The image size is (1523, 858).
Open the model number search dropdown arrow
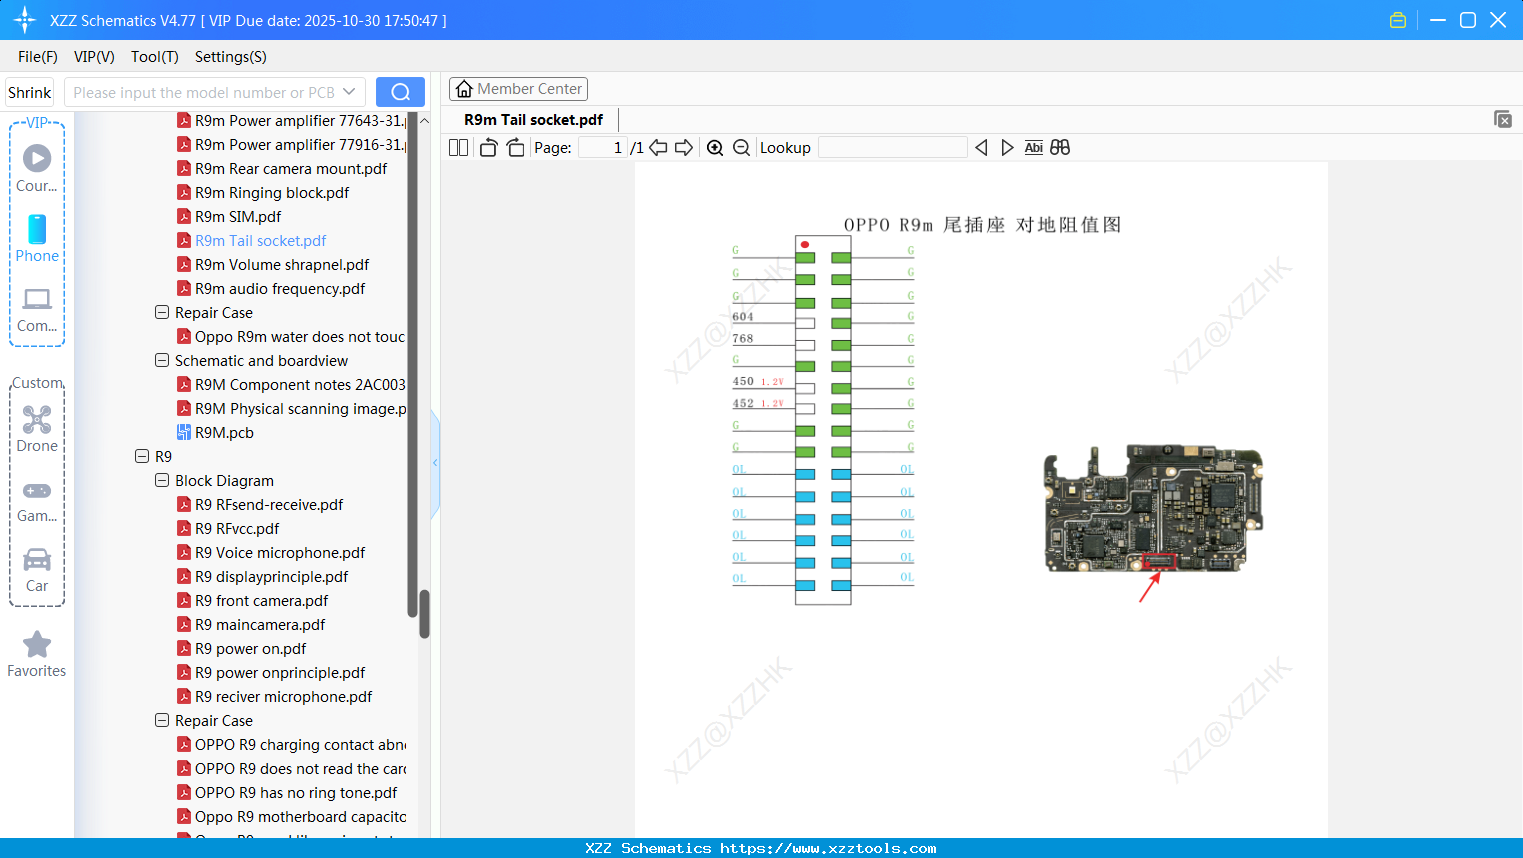tap(349, 92)
